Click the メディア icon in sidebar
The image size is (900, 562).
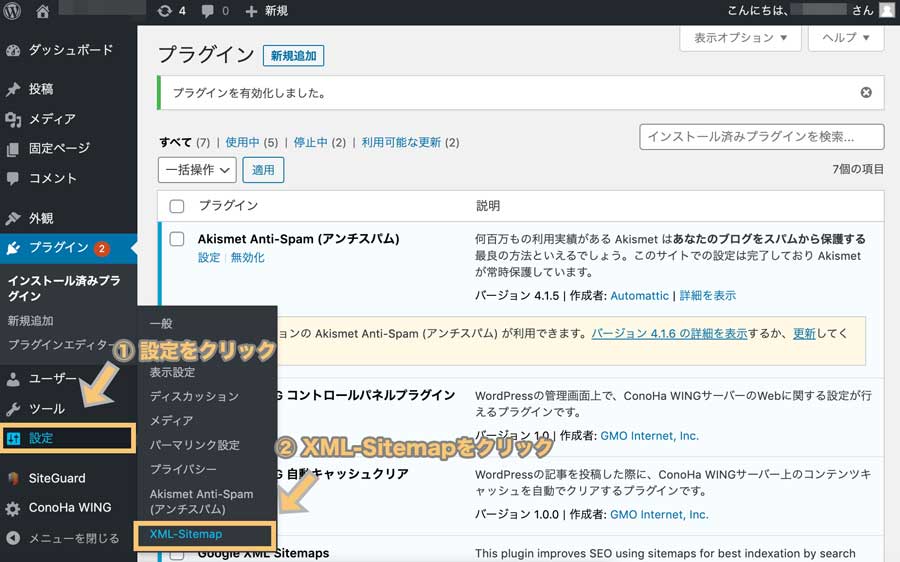point(13,119)
